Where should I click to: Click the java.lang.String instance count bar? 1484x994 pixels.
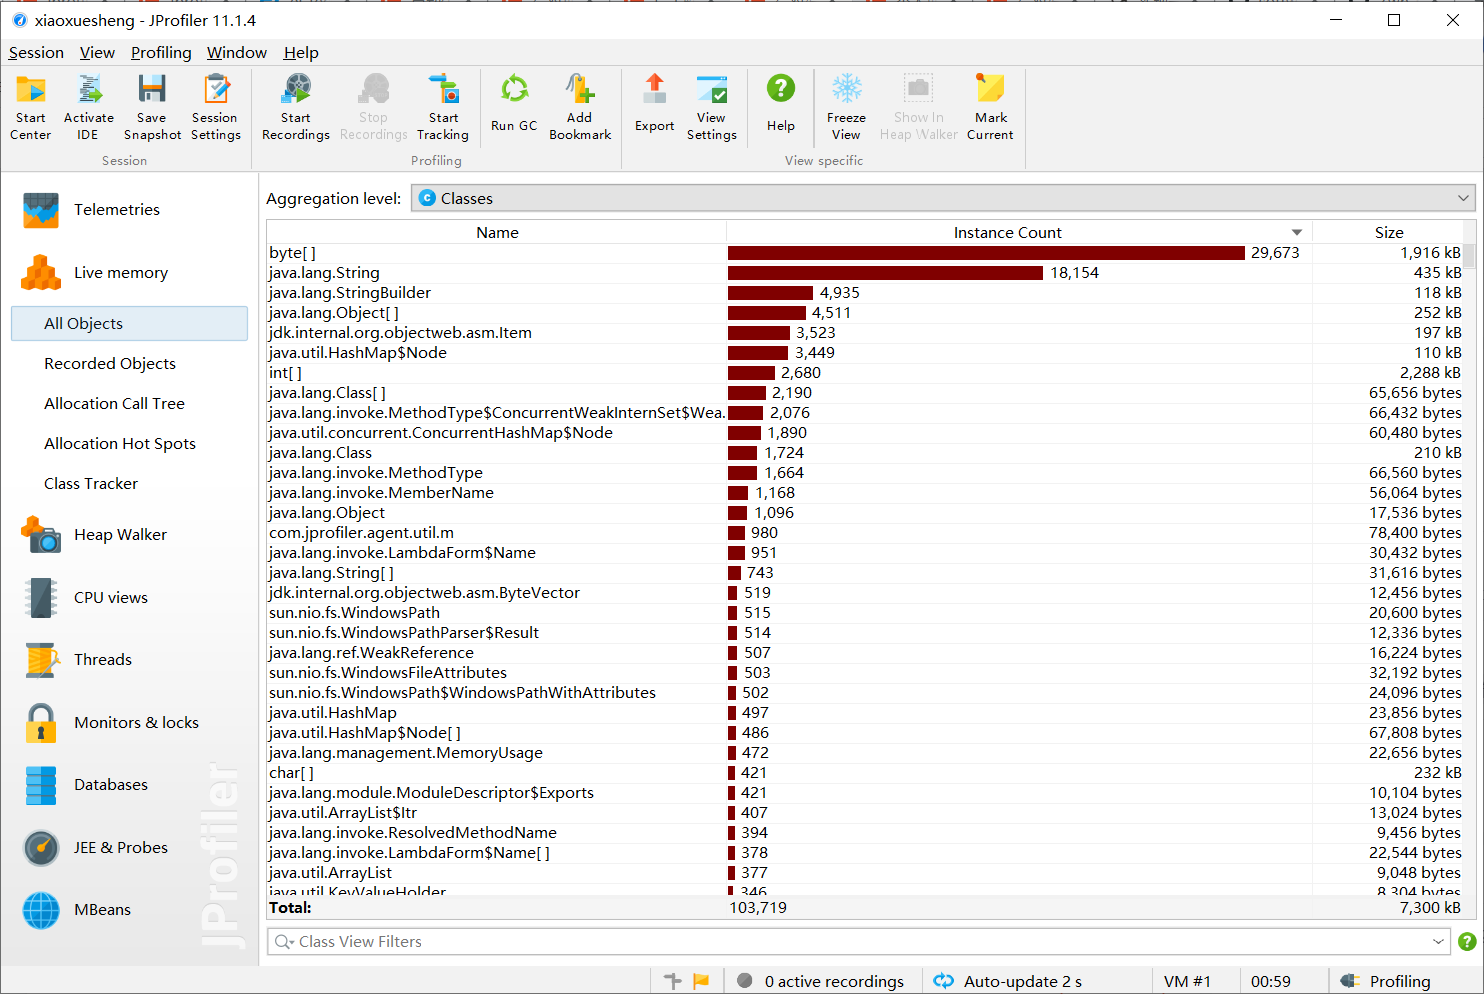coord(885,273)
